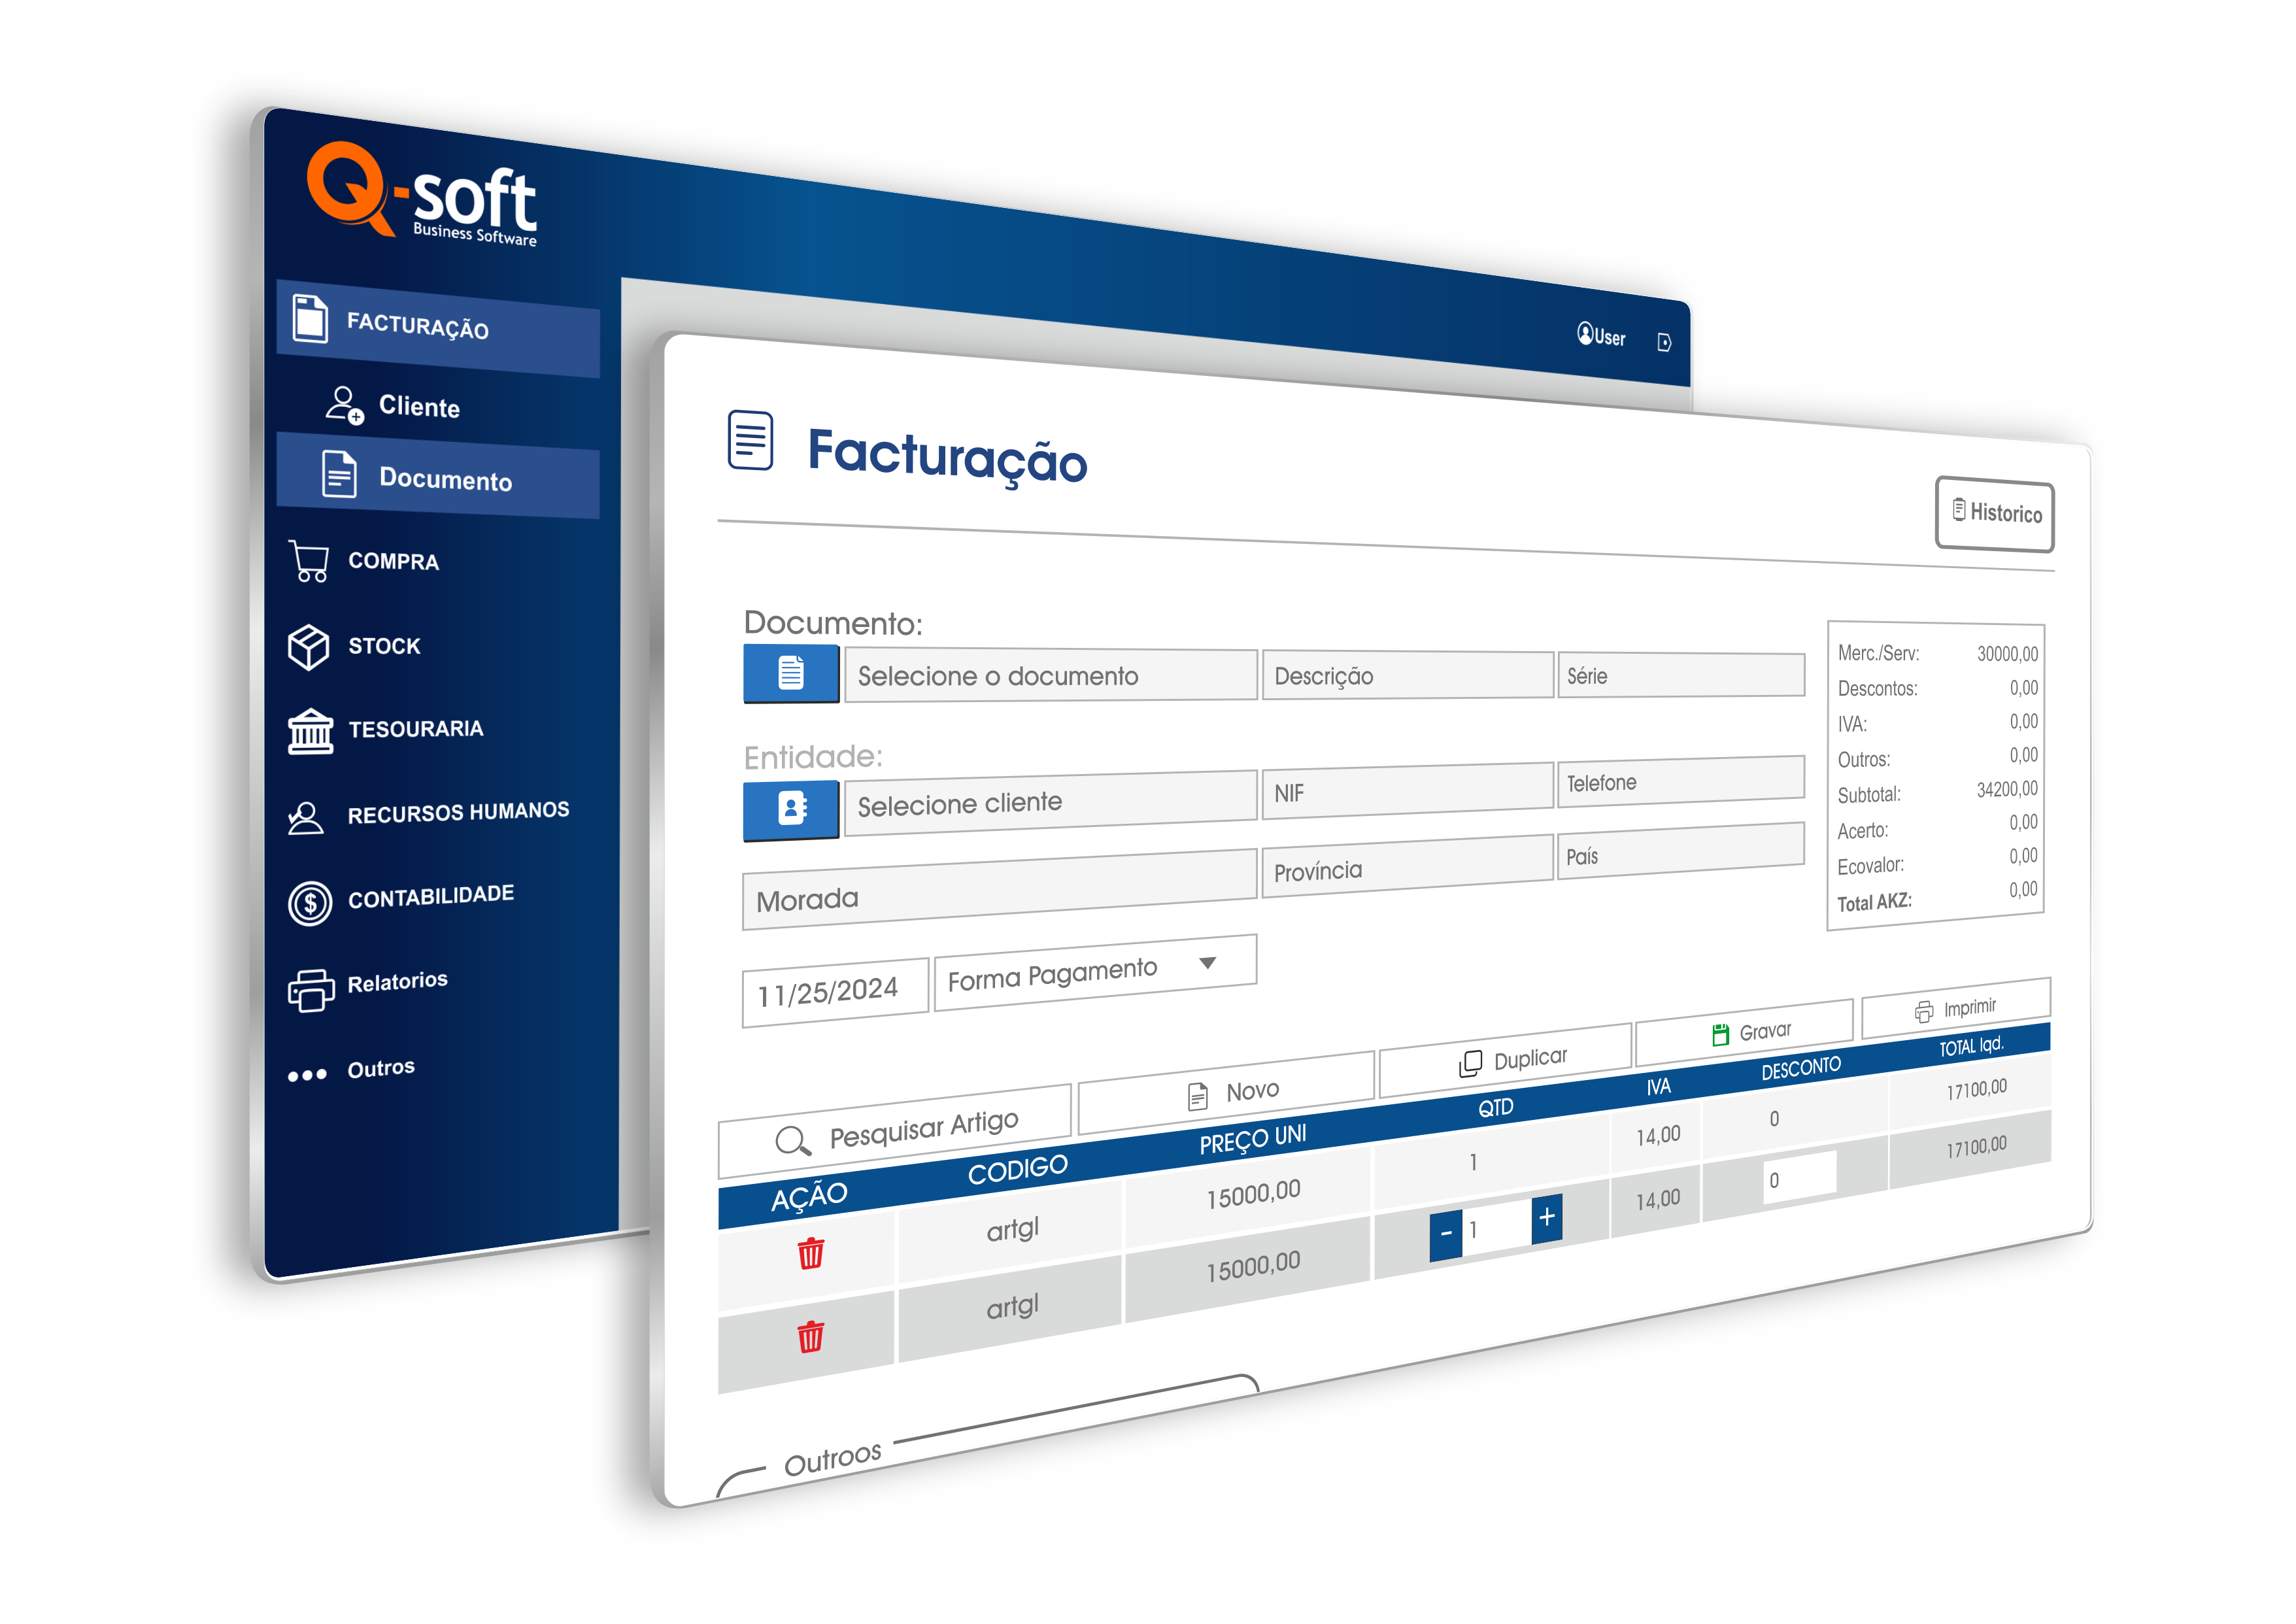Click the Merc./Serv value 30000,00

(2007, 653)
